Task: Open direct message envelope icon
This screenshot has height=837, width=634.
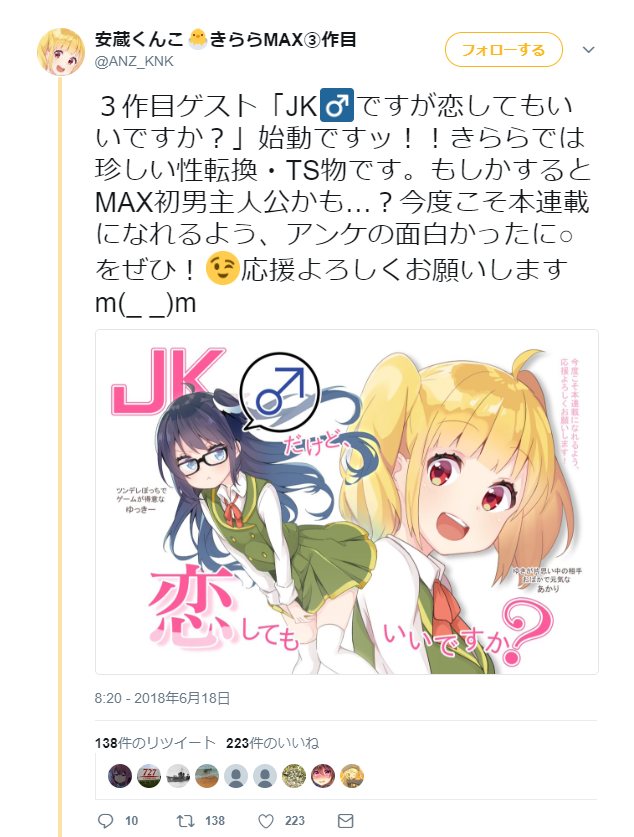Action: tap(346, 820)
